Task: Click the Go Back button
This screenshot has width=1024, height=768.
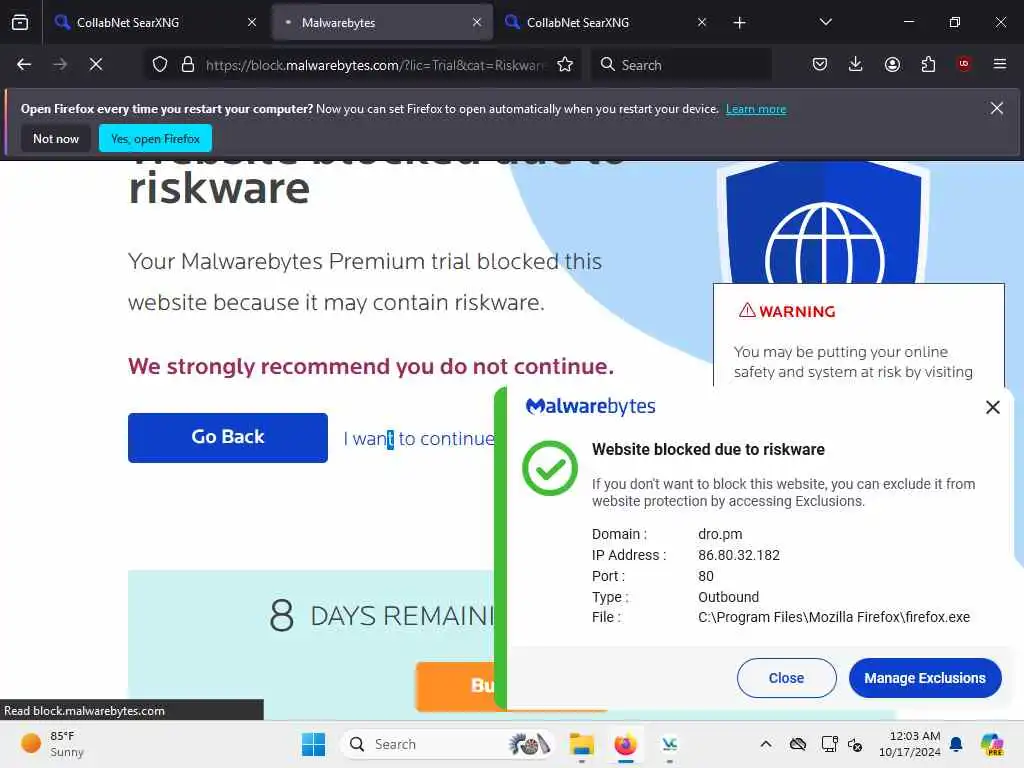Action: 228,438
